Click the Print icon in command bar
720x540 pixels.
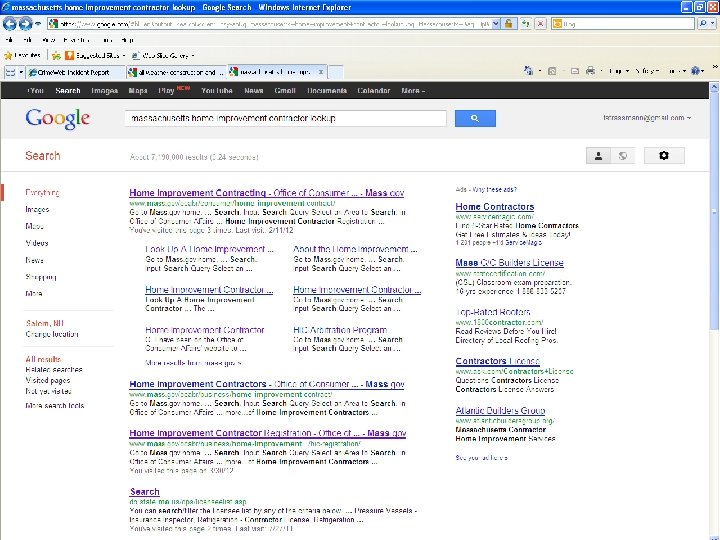591,71
